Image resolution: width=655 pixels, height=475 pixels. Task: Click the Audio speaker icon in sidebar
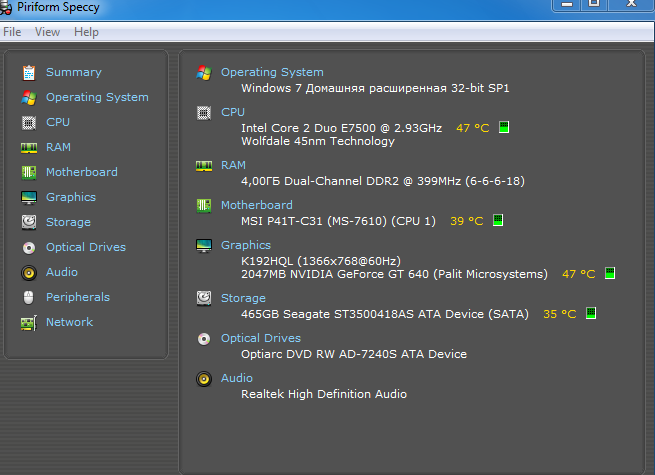[29, 273]
